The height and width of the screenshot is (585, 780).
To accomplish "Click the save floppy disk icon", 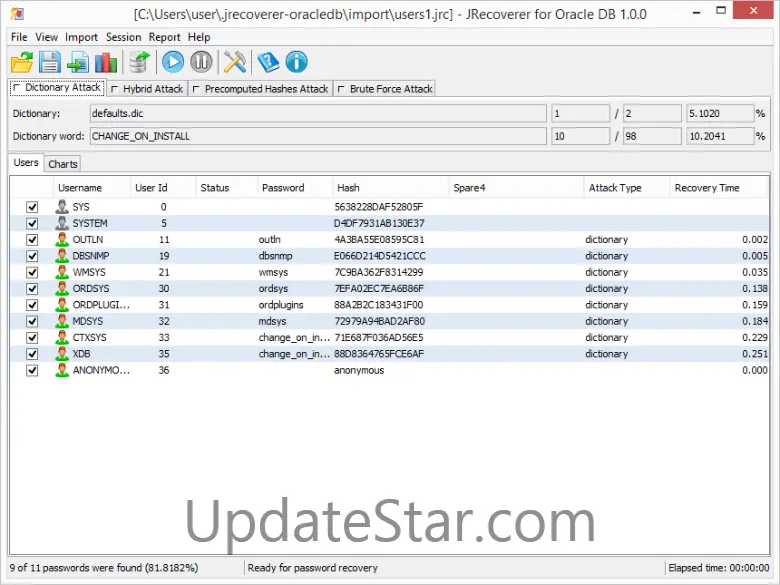I will coord(50,62).
